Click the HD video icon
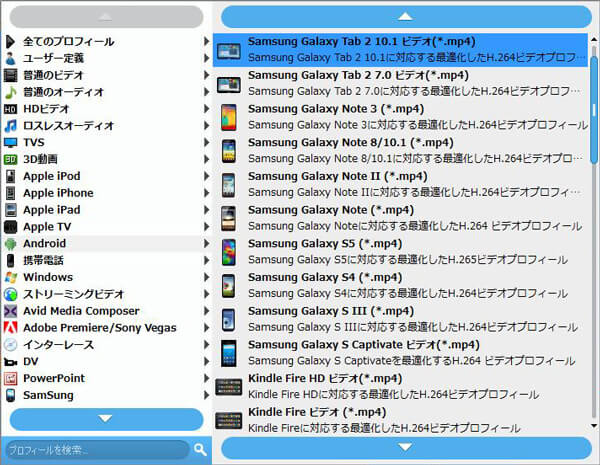Viewport: 600px width, 465px height. coord(10,109)
